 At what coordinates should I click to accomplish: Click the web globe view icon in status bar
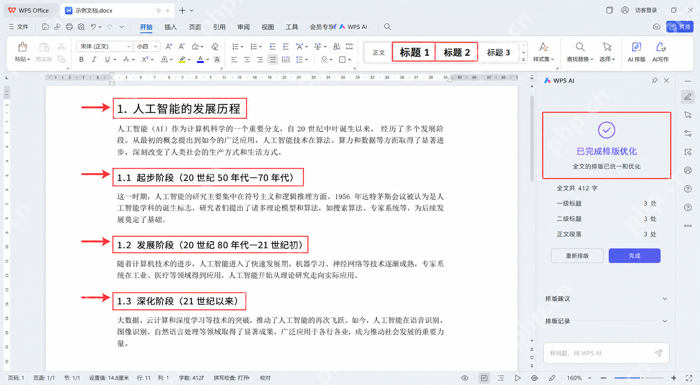[534, 378]
